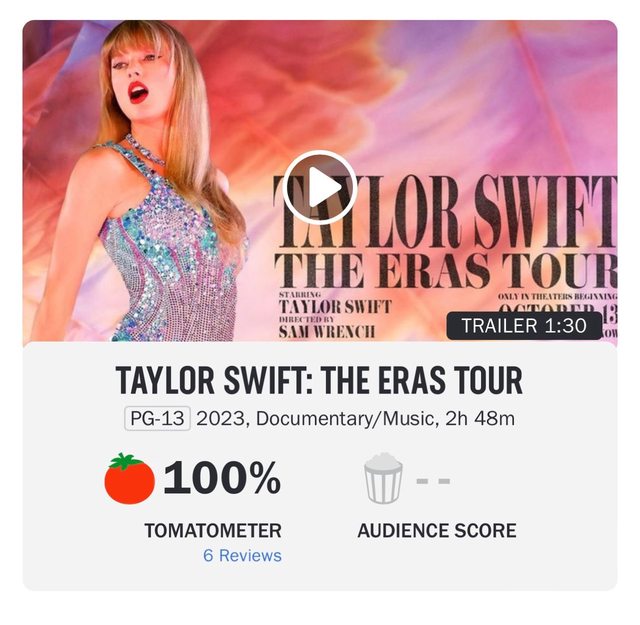This screenshot has height=625, width=640.
Task: Open the 6 Reviews link
Action: (242, 555)
